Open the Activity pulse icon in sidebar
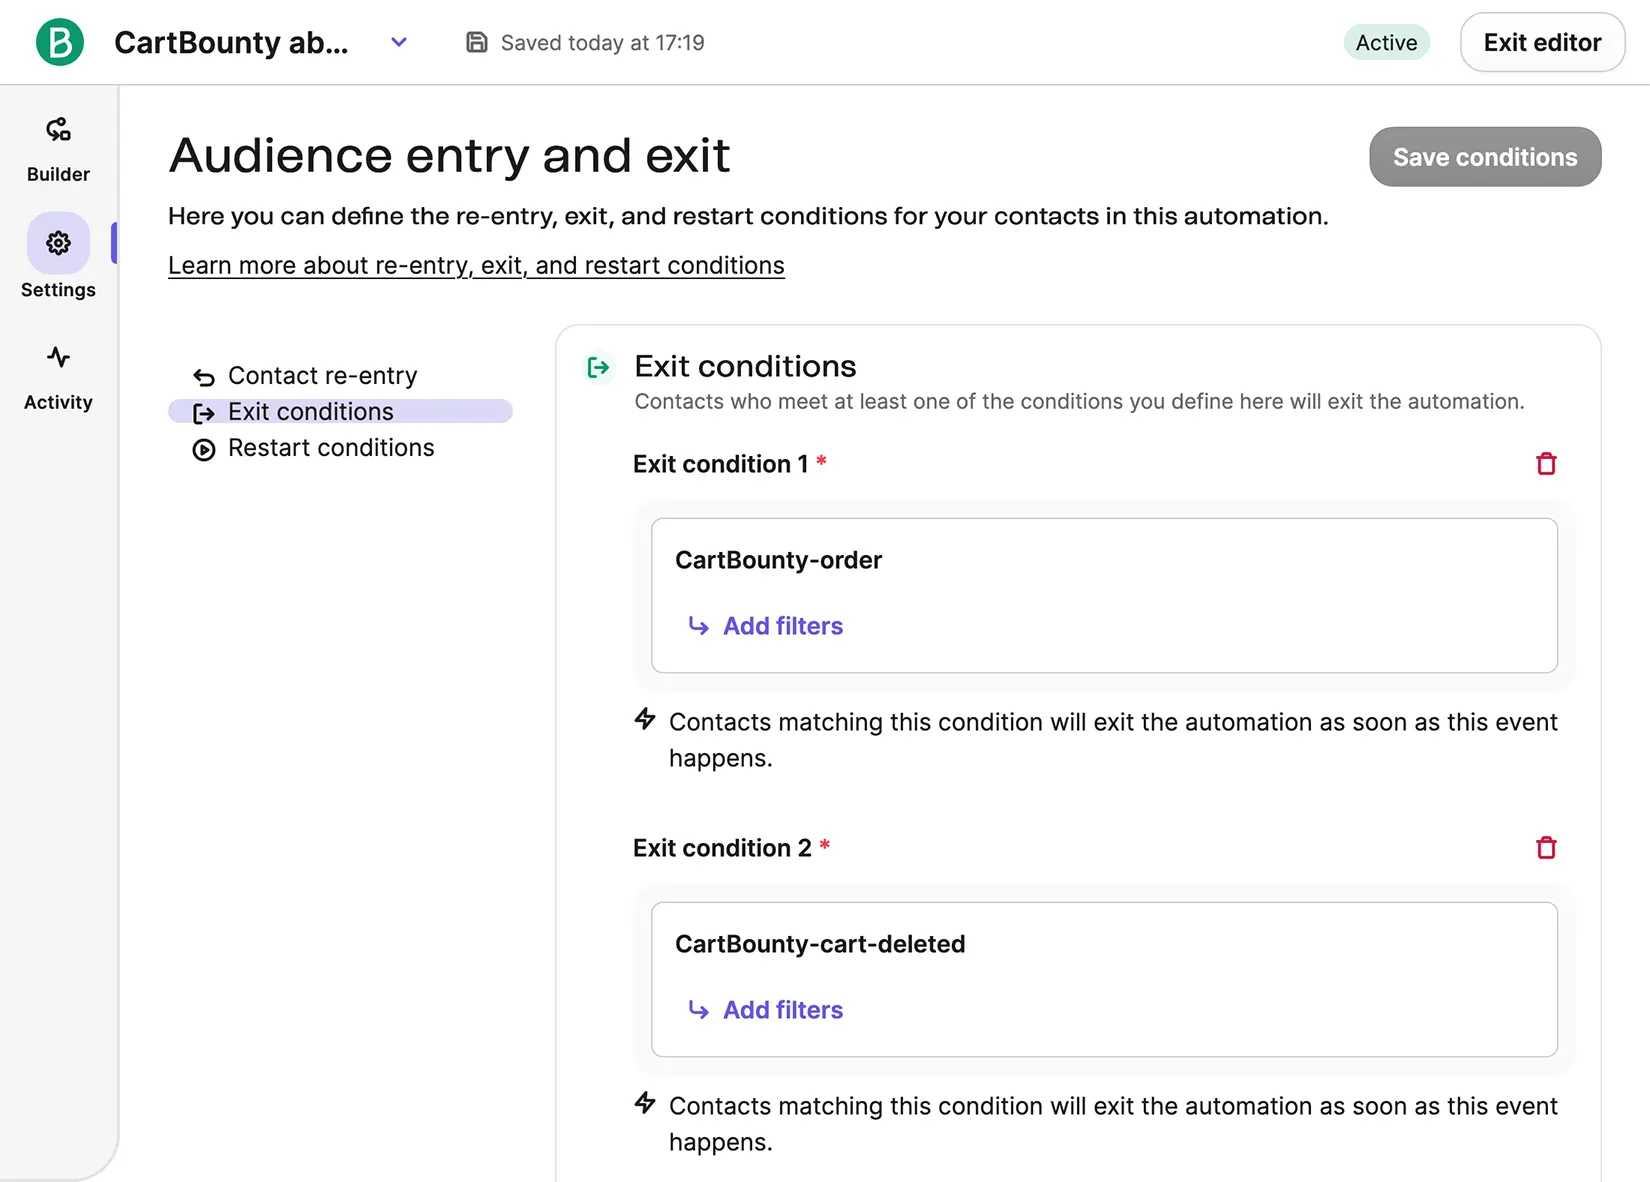The height and width of the screenshot is (1182, 1650). click(x=58, y=357)
